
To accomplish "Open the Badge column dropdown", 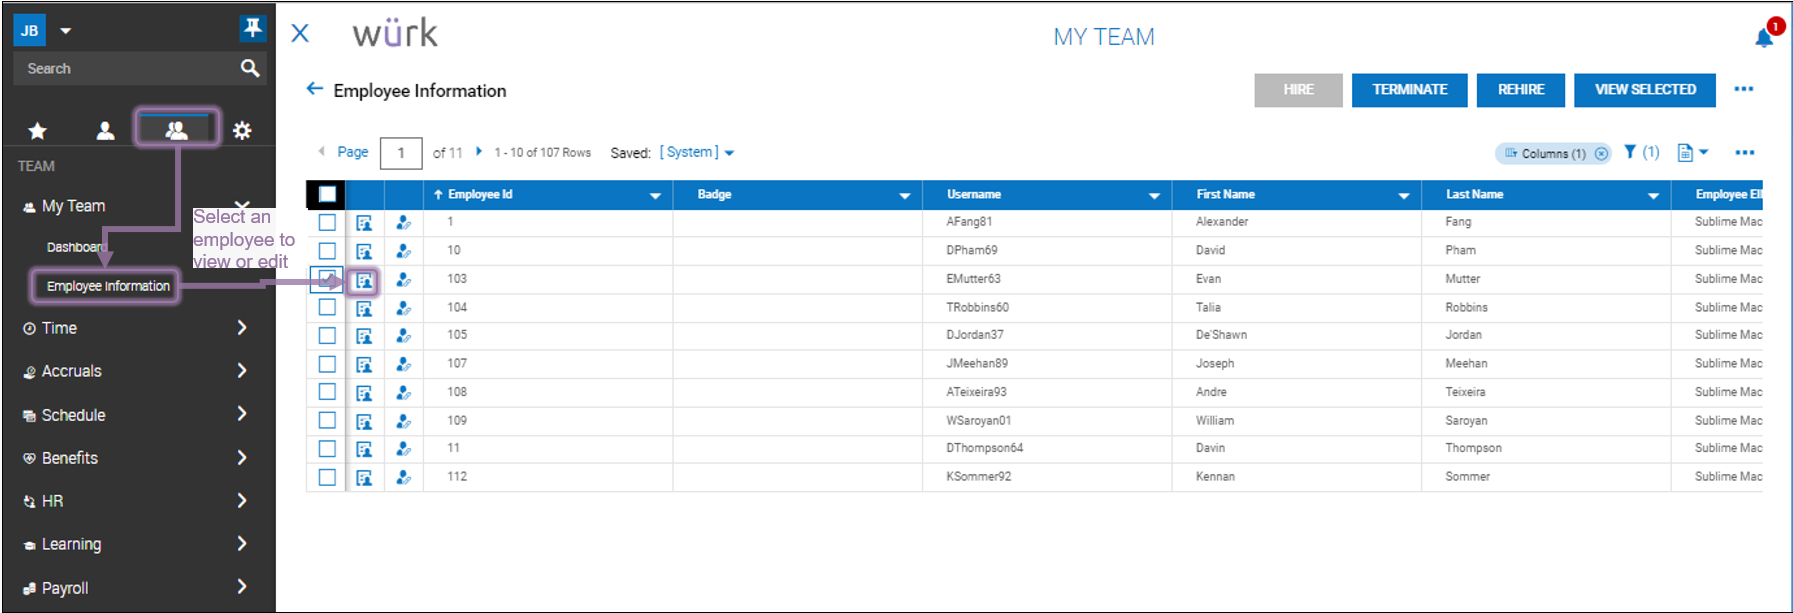I will tap(905, 196).
